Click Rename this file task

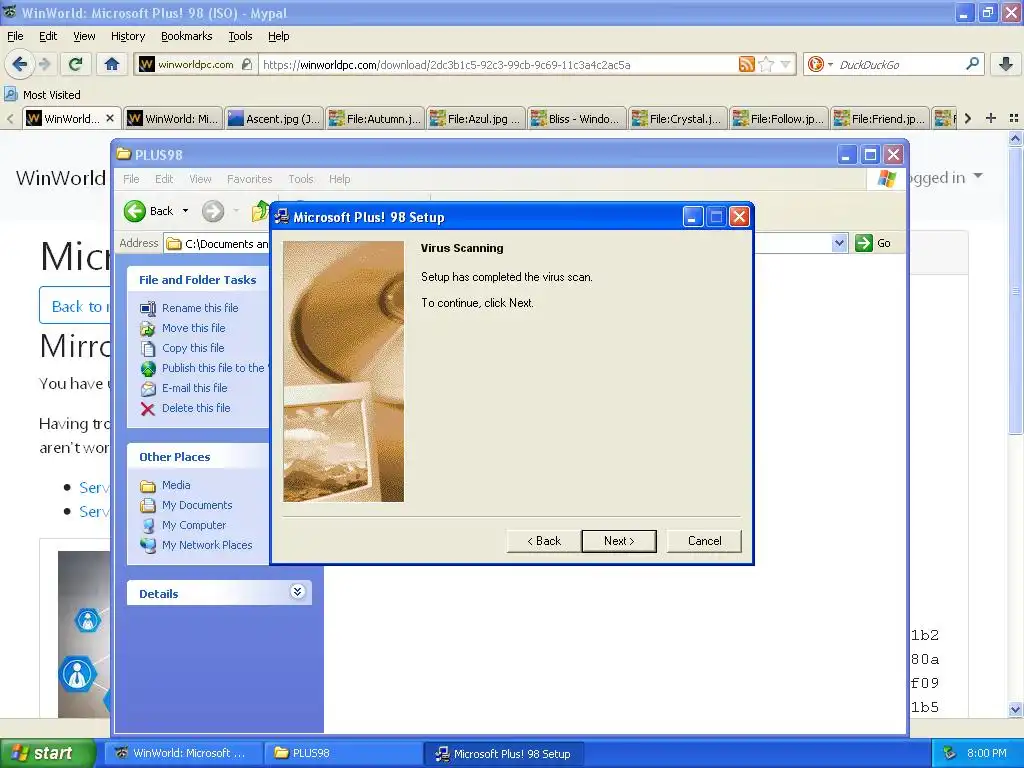[200, 308]
